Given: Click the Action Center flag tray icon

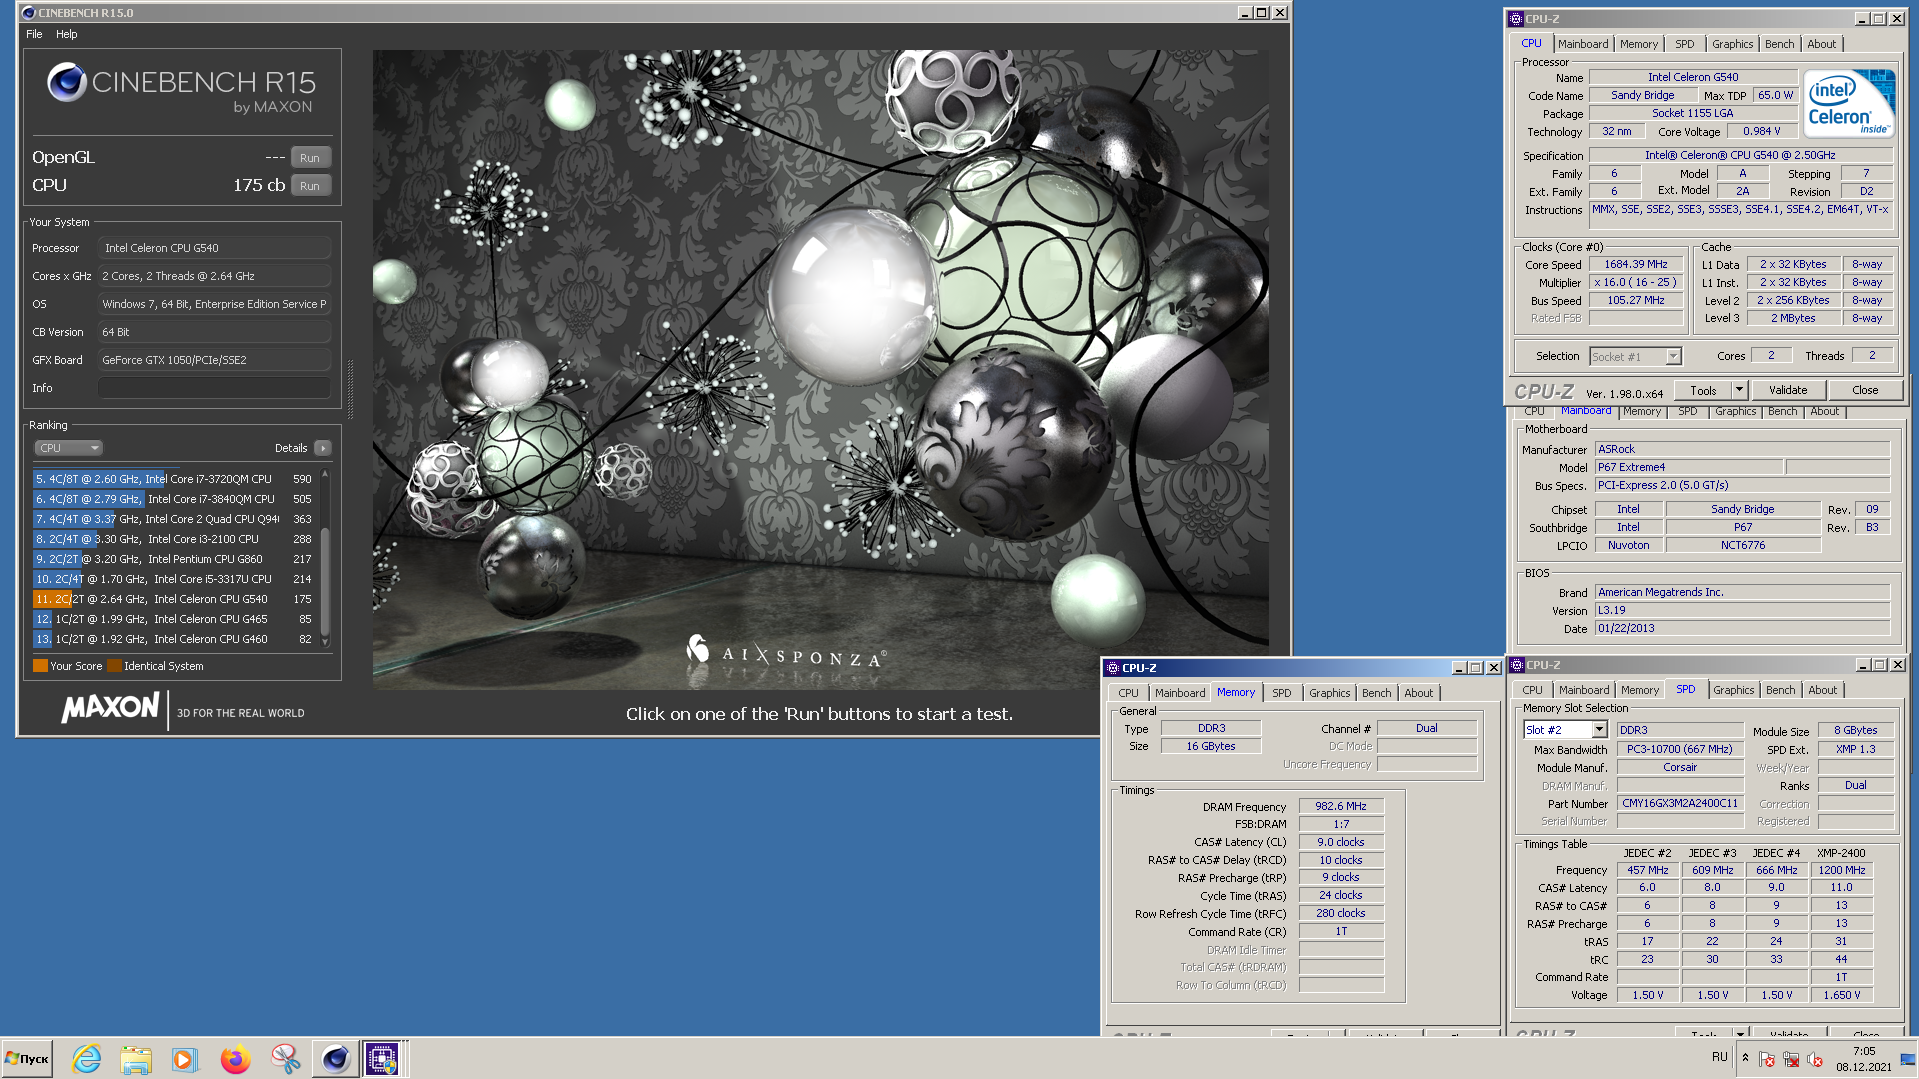Looking at the screenshot, I should (1767, 1059).
